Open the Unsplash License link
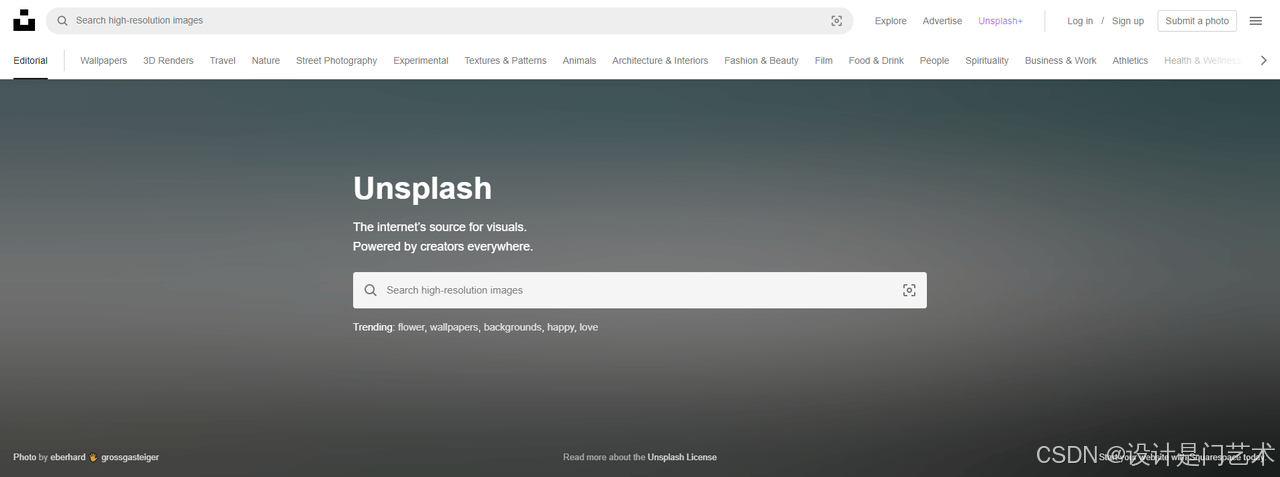The image size is (1280, 477). (x=682, y=457)
